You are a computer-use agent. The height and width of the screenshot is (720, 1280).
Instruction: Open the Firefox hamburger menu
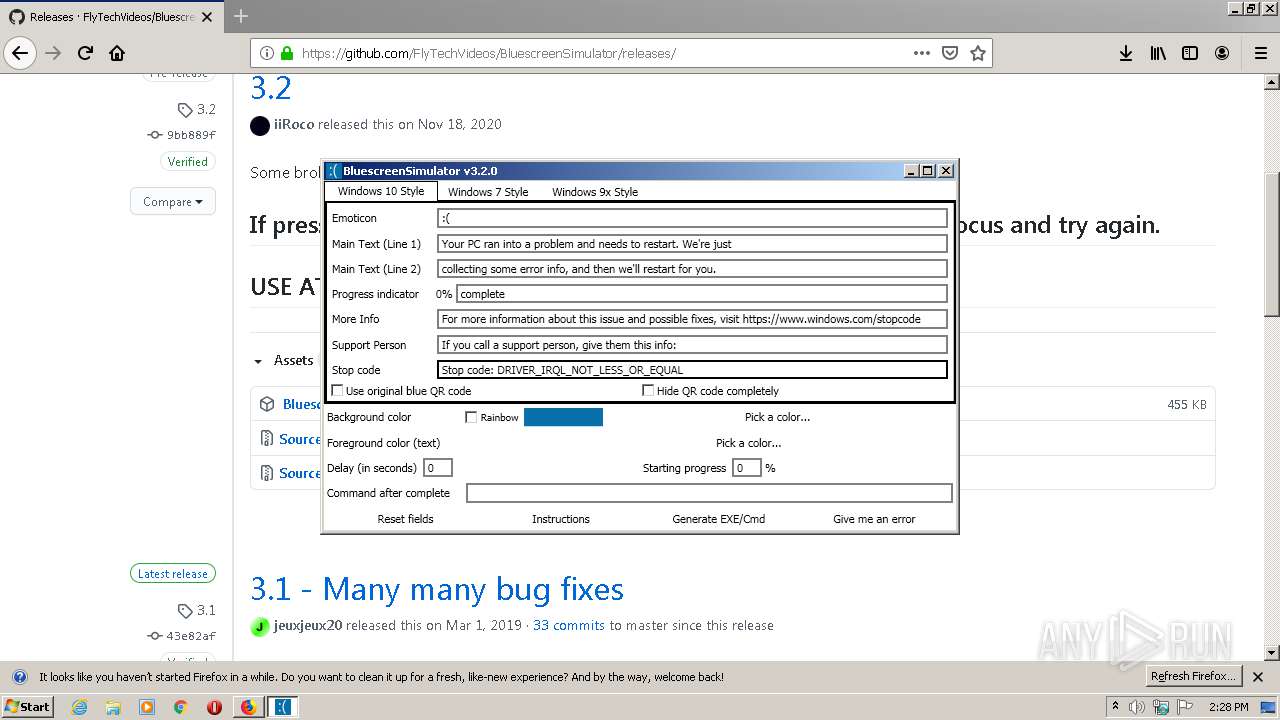pos(1260,53)
